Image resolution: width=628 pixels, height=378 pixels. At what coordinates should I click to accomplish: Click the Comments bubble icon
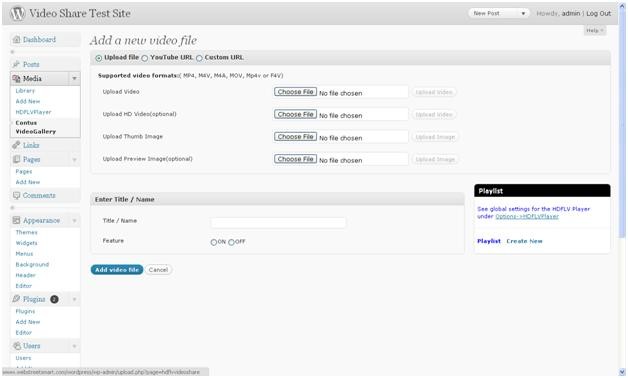point(16,195)
